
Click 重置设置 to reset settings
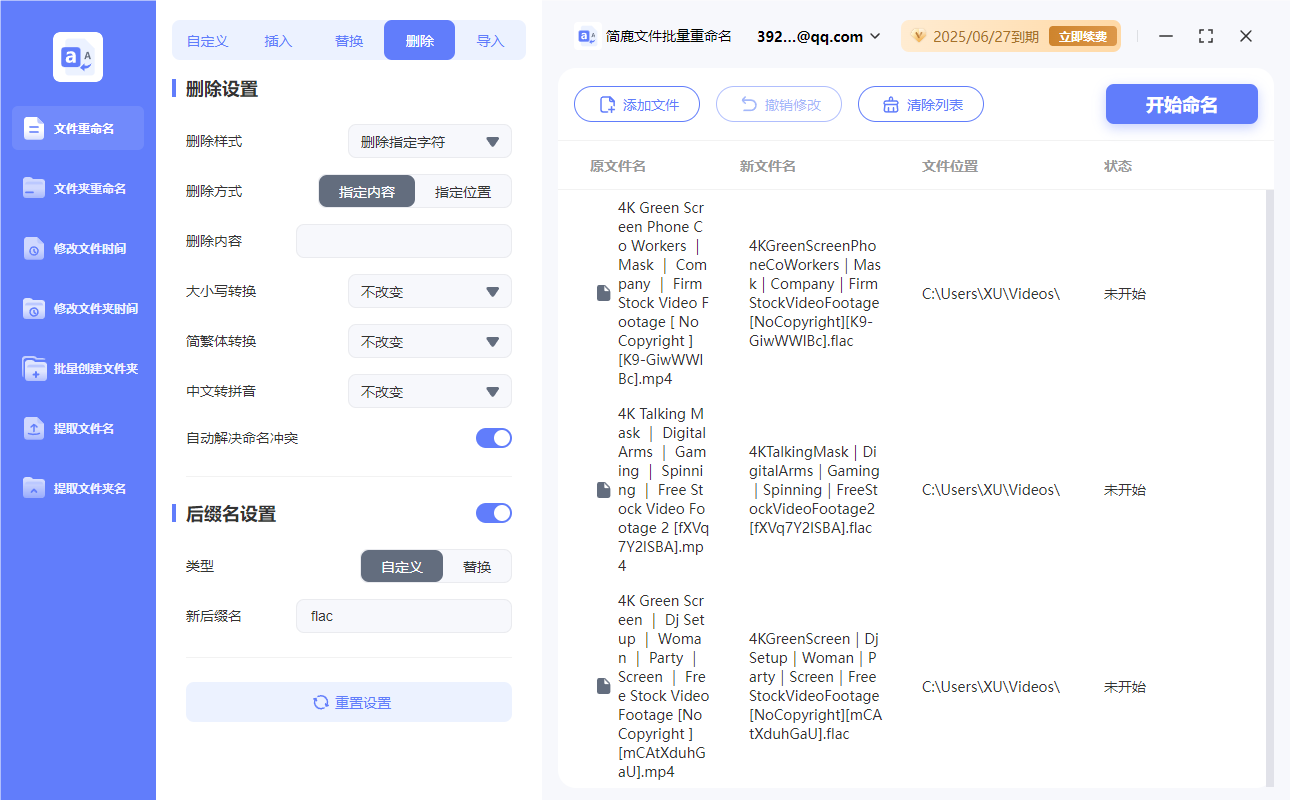click(x=348, y=702)
